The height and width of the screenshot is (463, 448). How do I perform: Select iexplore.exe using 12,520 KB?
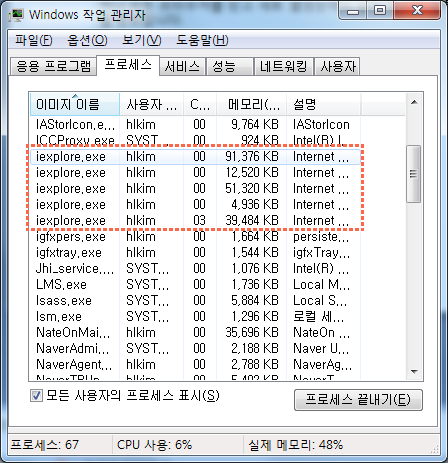coord(195,172)
